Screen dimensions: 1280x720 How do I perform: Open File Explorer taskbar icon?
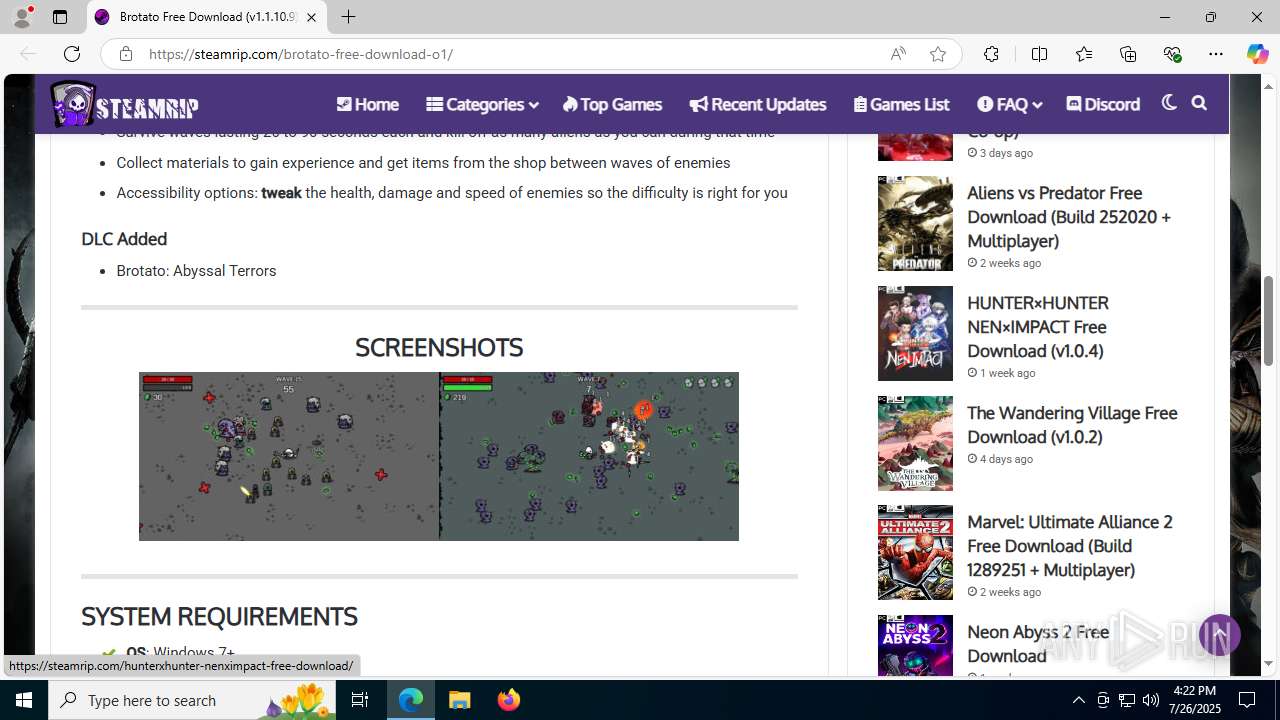459,700
